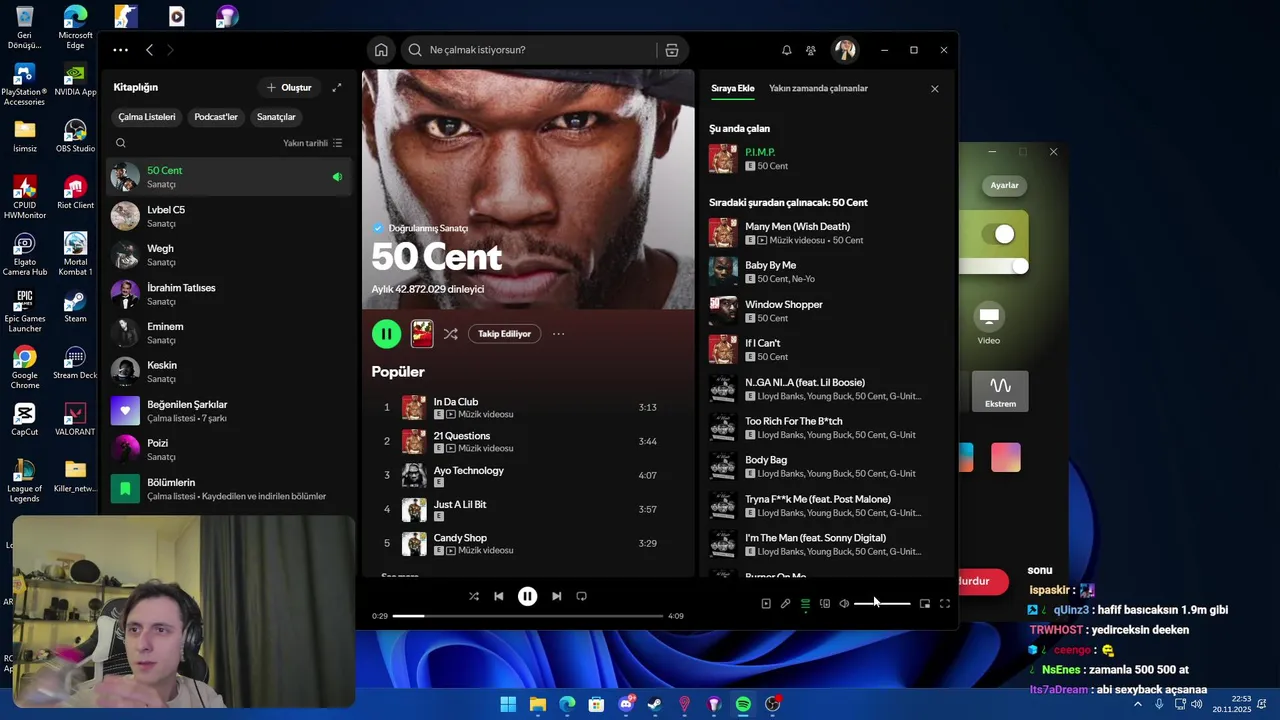Toggle the switch in the background window
1280x720 pixels.
tap(998, 234)
